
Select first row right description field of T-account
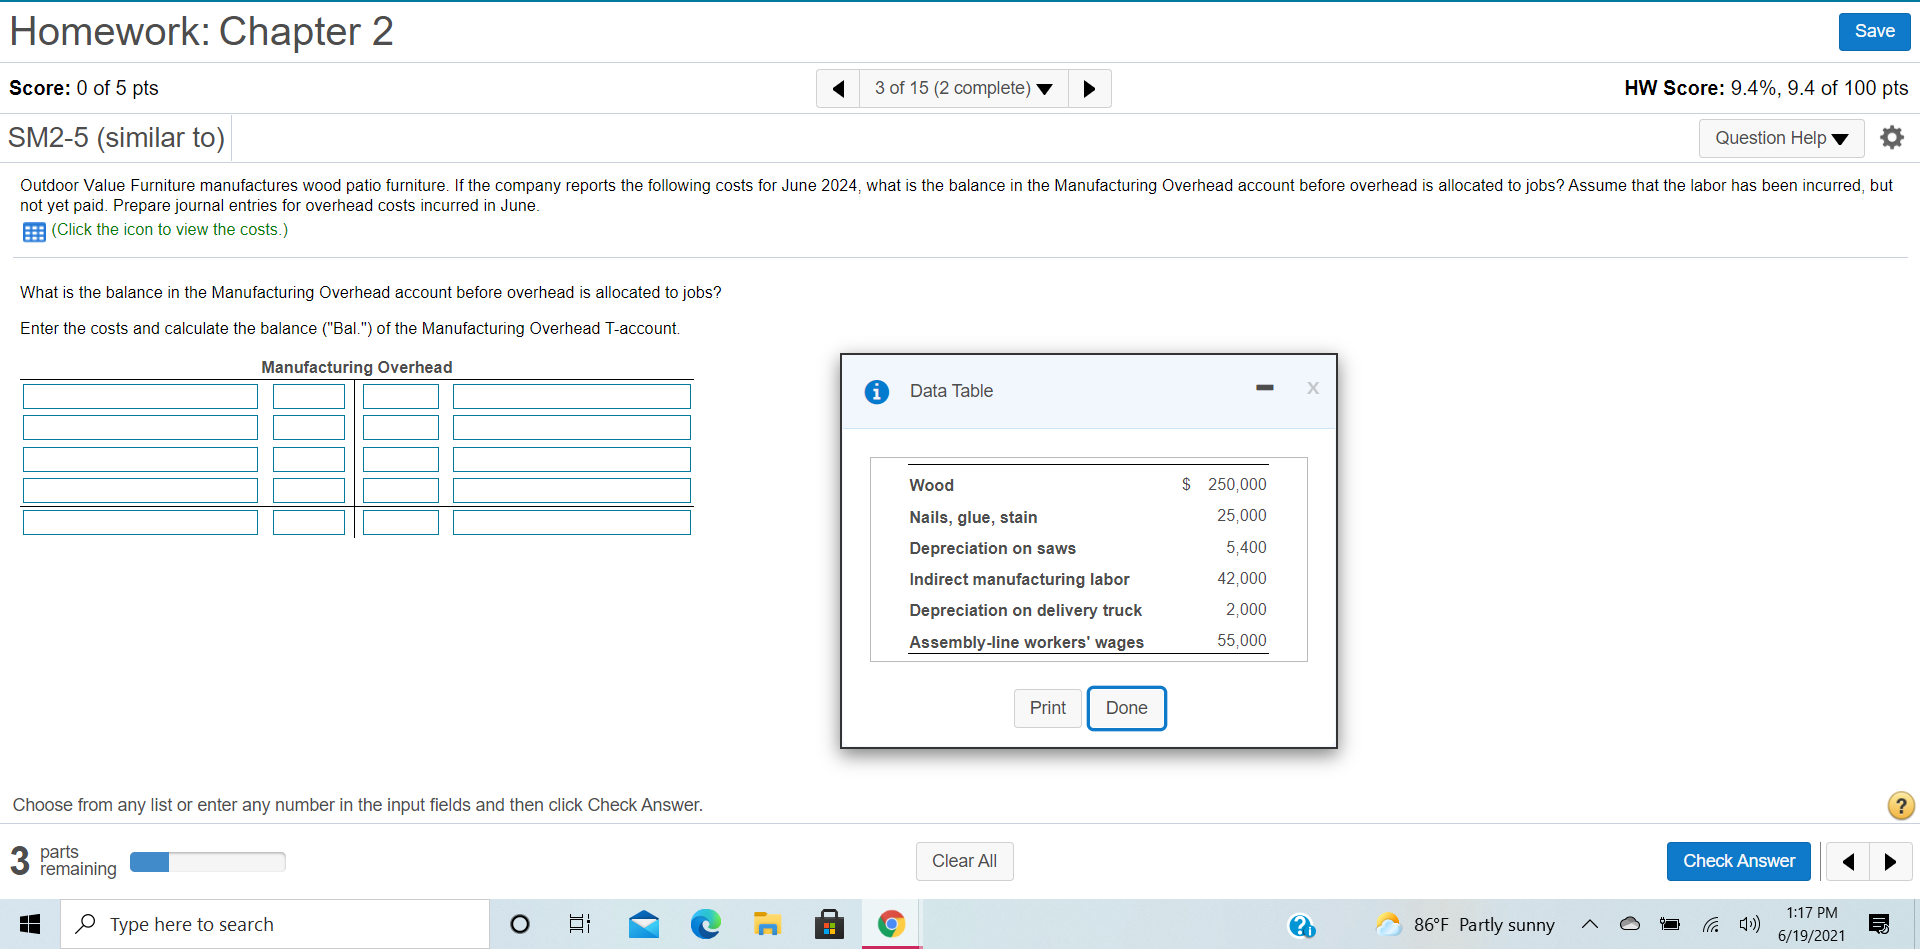pos(572,397)
